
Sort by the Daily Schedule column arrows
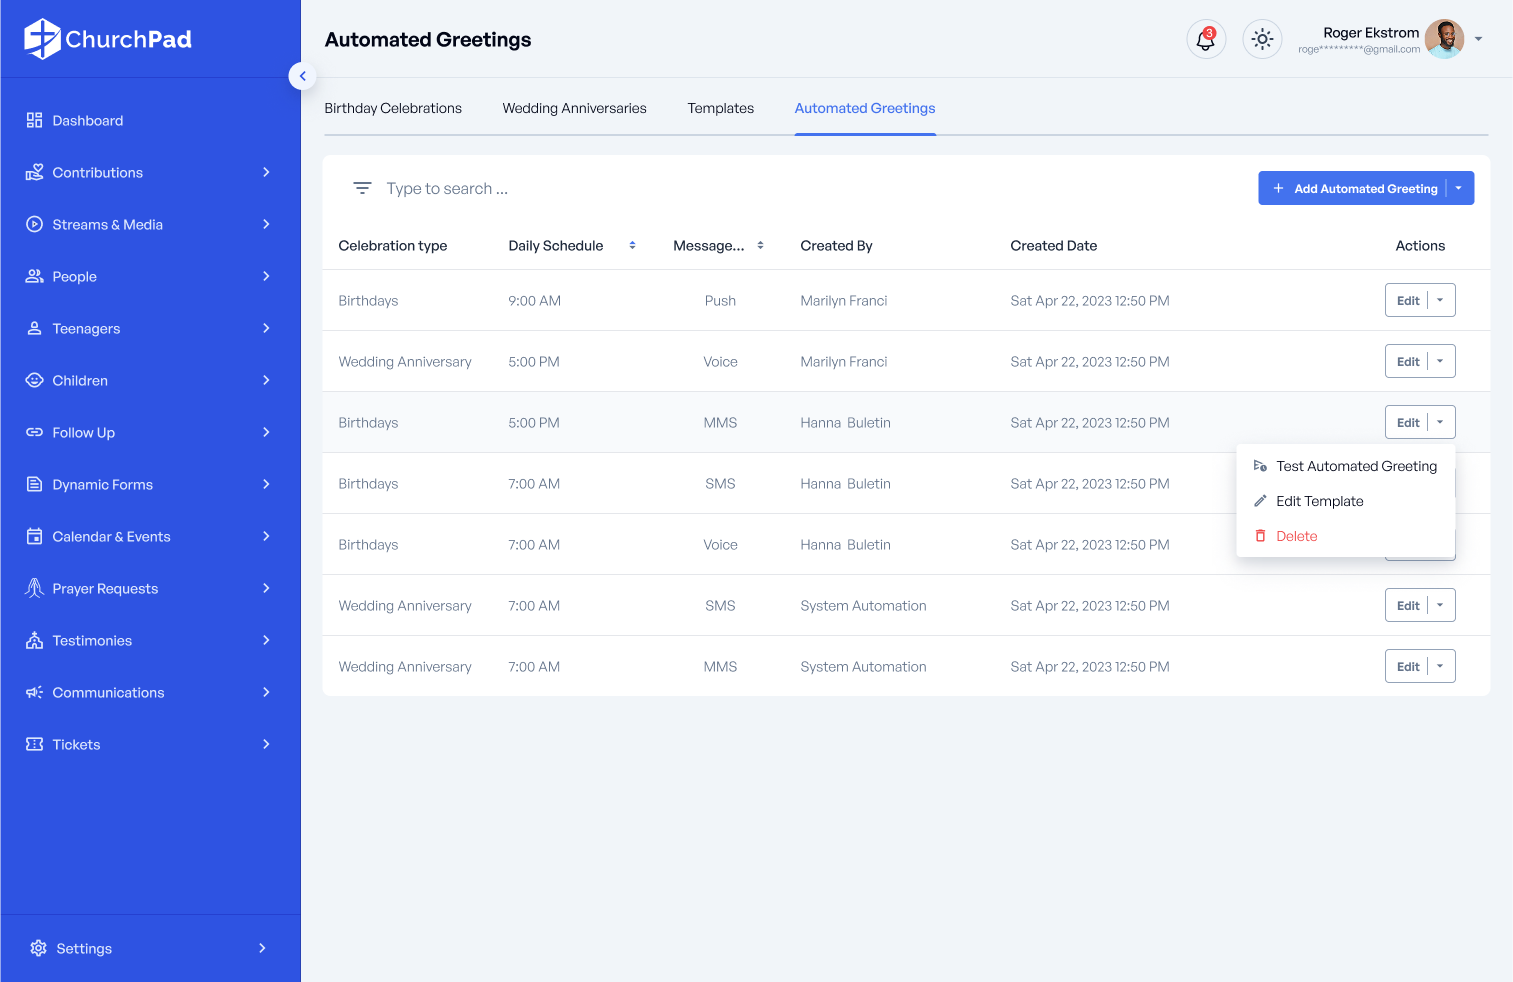(x=632, y=246)
